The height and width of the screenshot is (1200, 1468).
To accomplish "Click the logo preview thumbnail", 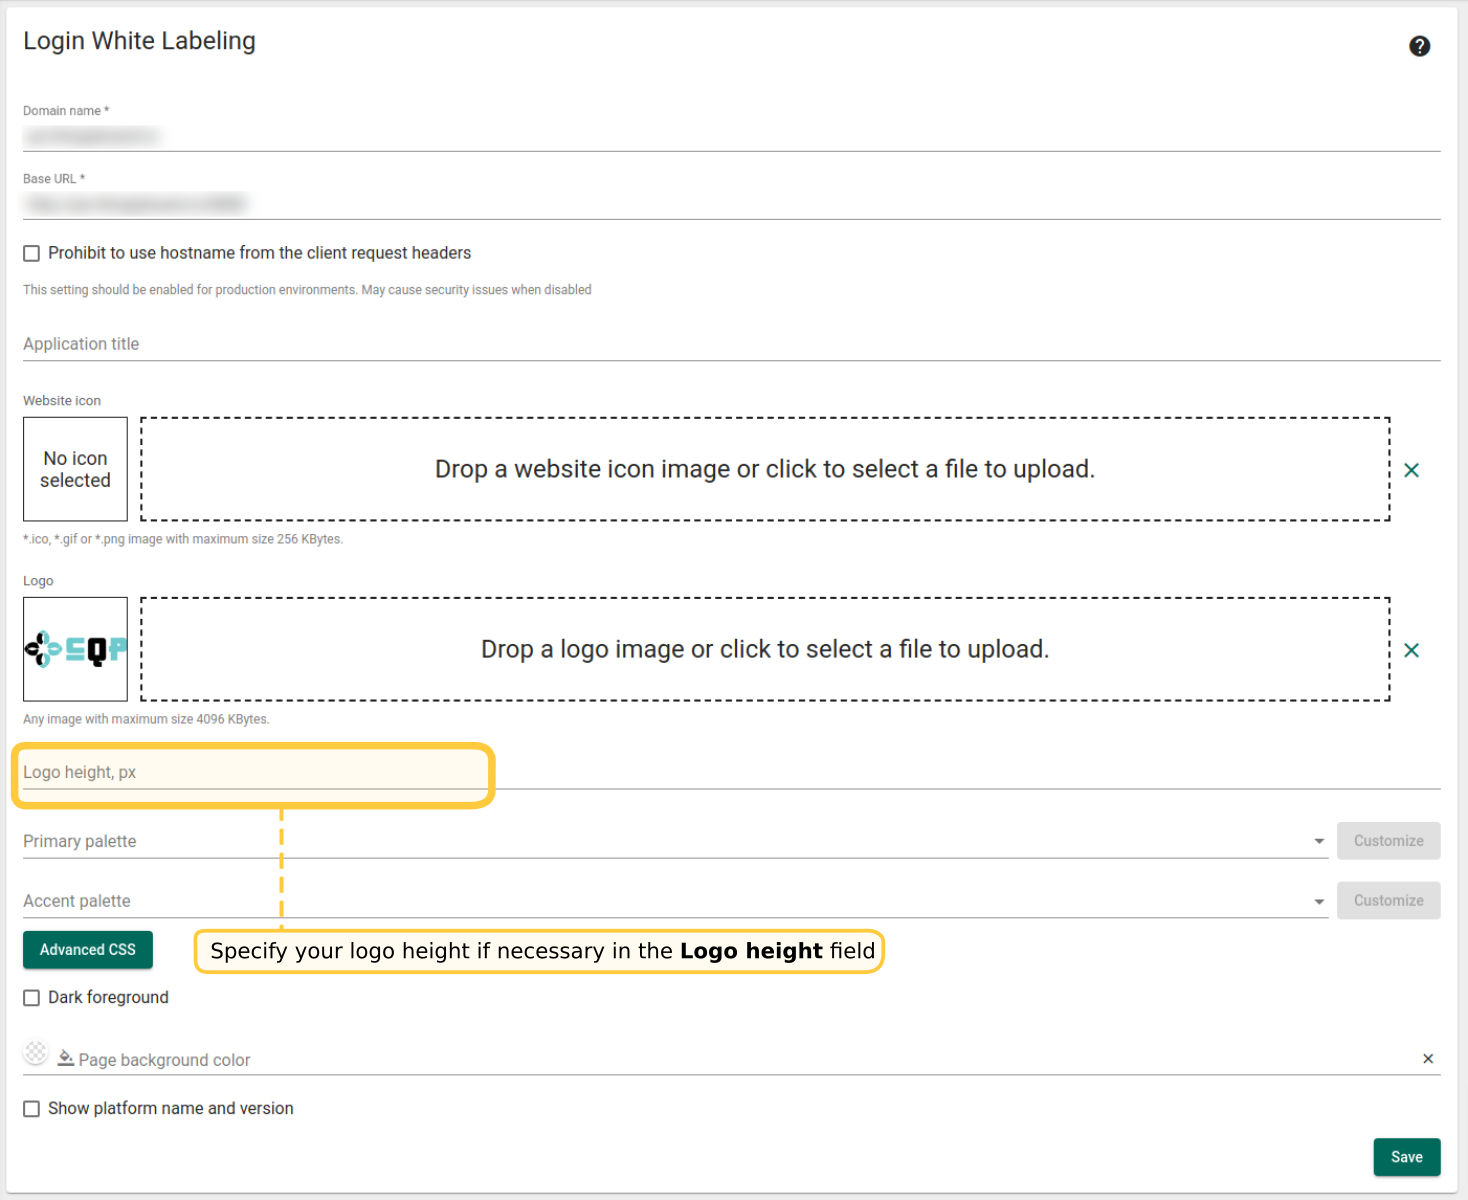I will tap(75, 649).
